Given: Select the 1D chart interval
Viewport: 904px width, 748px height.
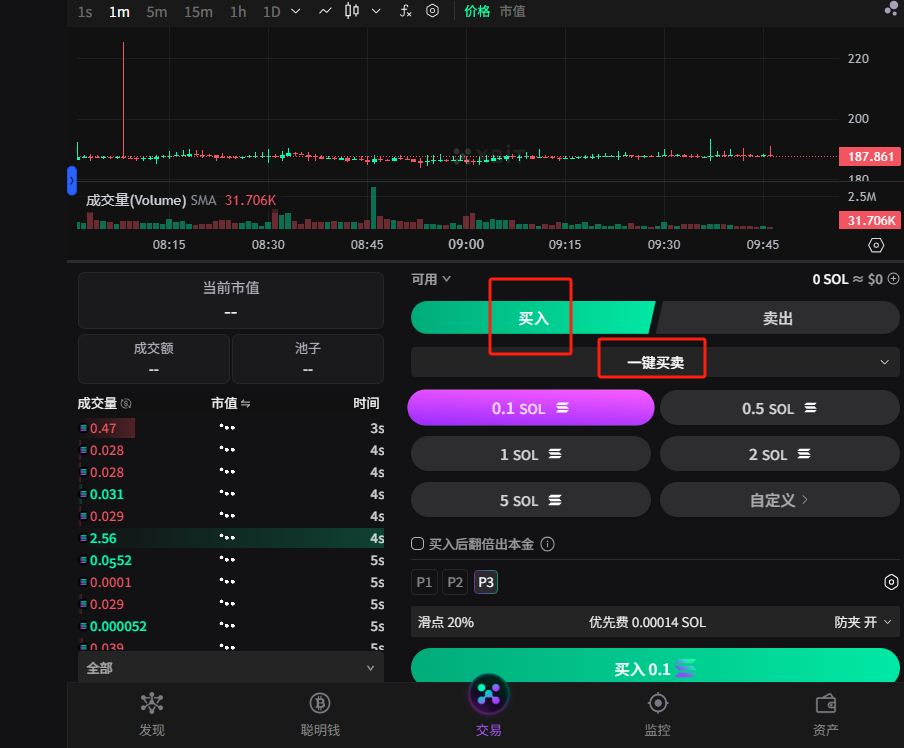Looking at the screenshot, I should (272, 12).
